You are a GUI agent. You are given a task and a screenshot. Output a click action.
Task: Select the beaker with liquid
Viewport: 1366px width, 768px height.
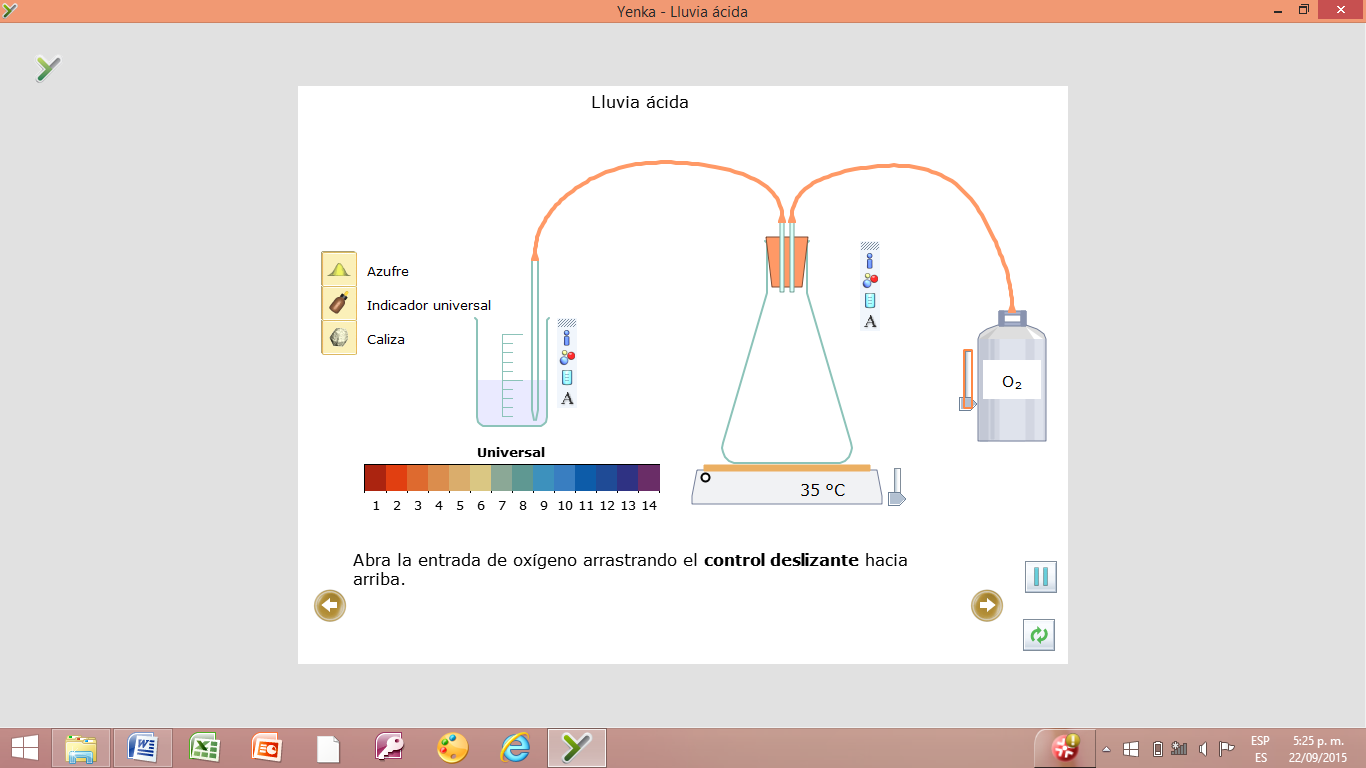click(512, 372)
